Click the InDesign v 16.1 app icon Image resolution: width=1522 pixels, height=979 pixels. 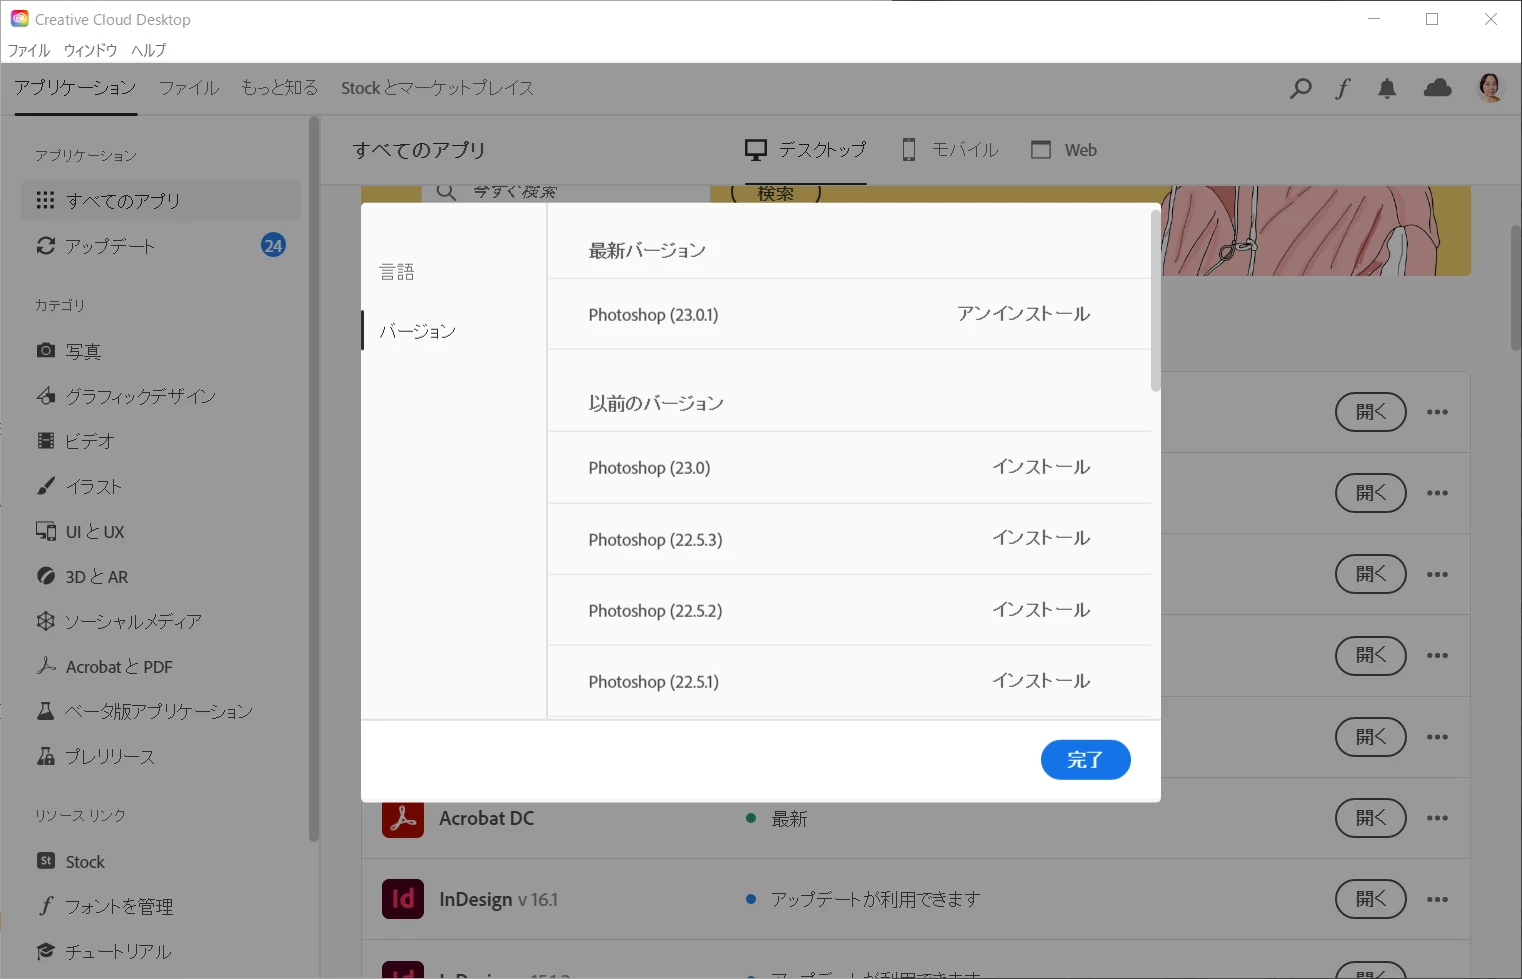(x=403, y=899)
